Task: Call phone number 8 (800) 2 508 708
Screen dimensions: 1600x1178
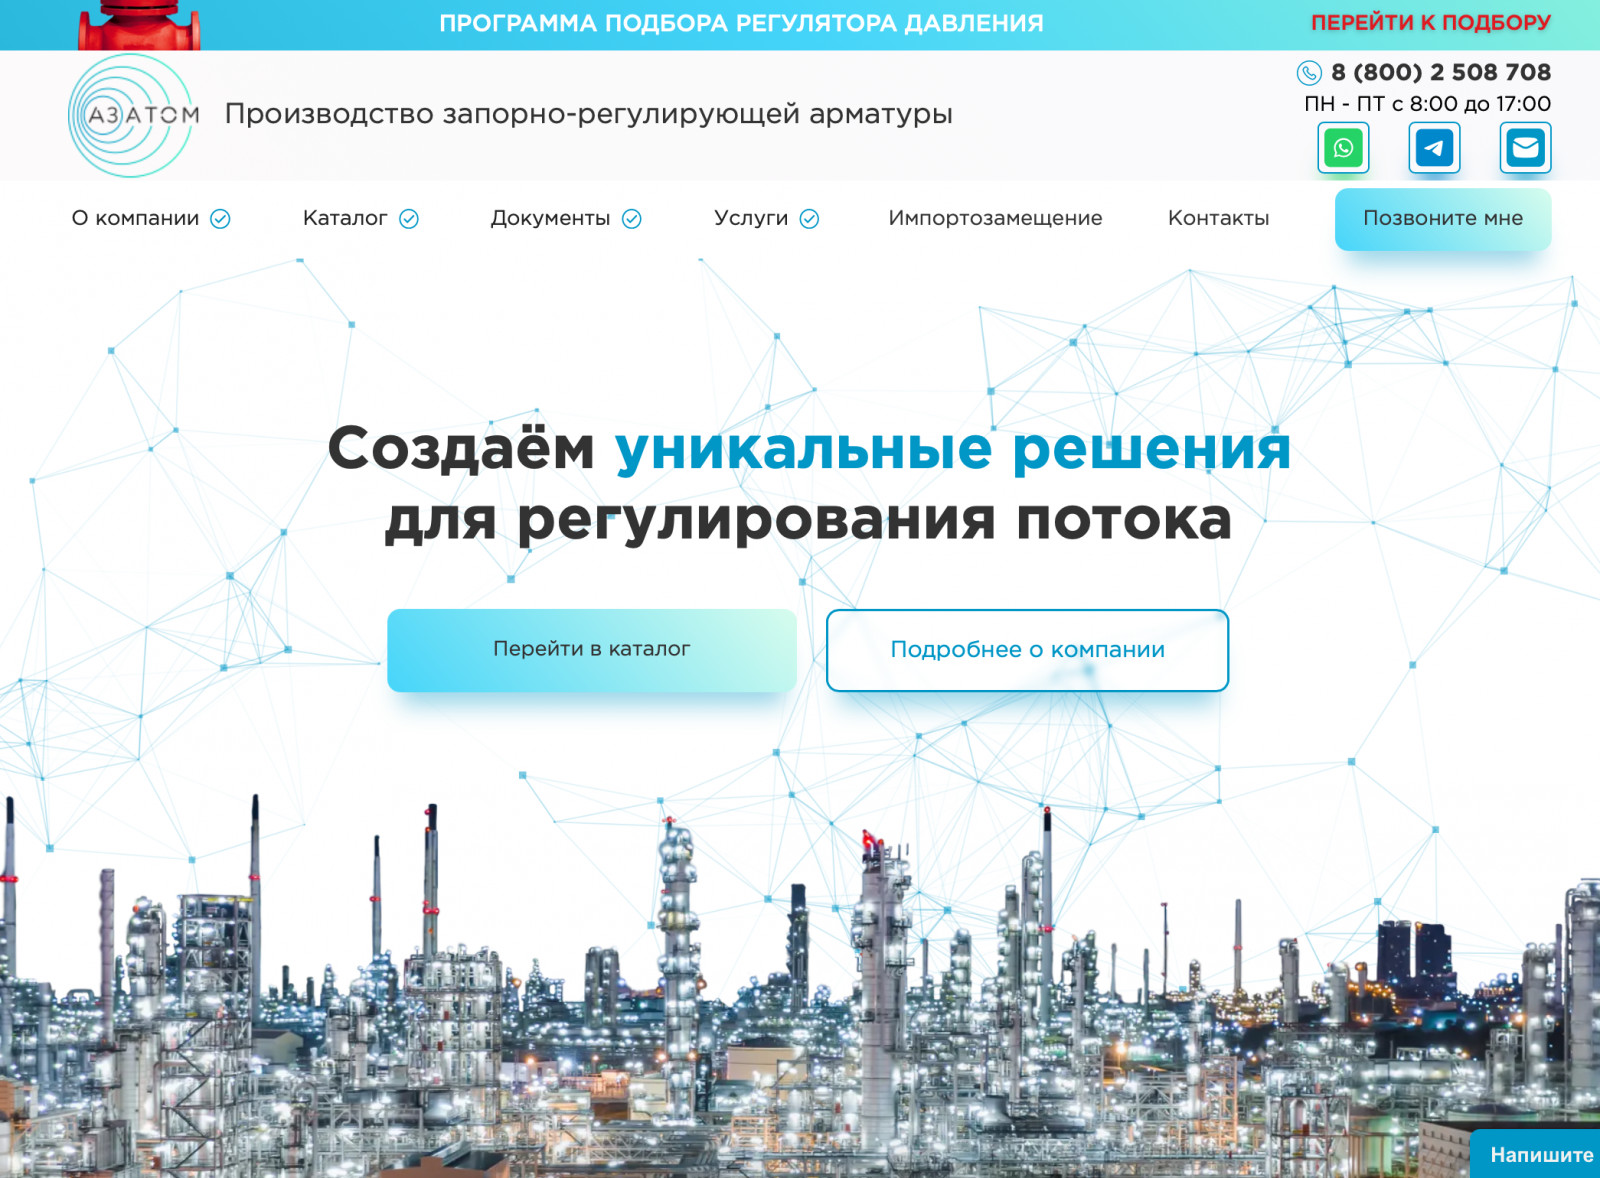Action: click(x=1441, y=72)
